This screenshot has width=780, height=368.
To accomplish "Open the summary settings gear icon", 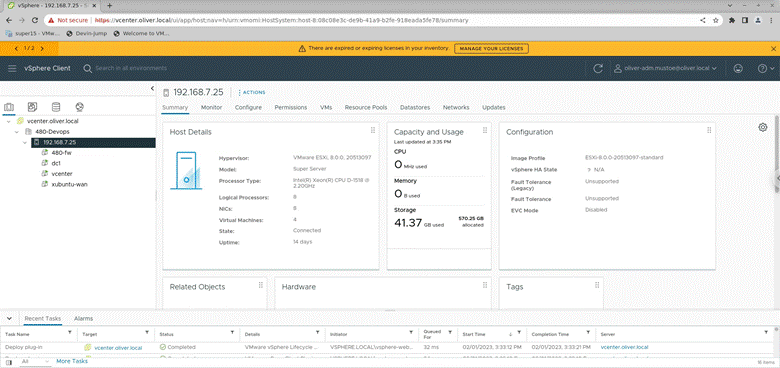I will 763,127.
